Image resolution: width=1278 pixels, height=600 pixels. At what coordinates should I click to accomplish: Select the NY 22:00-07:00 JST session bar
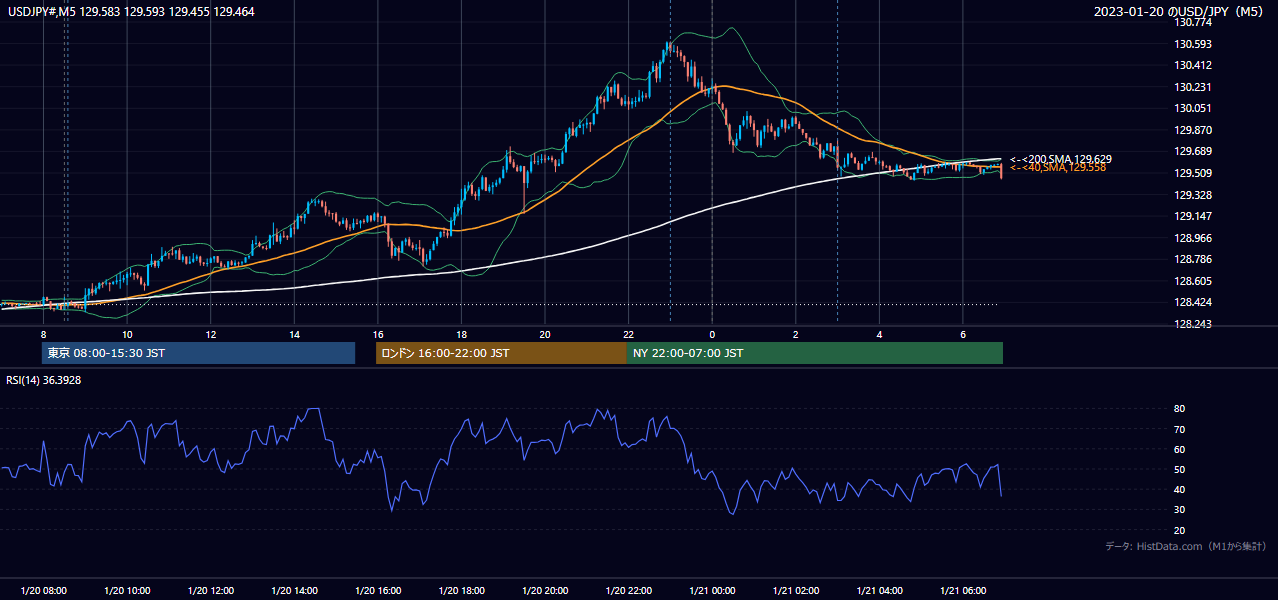(x=815, y=353)
